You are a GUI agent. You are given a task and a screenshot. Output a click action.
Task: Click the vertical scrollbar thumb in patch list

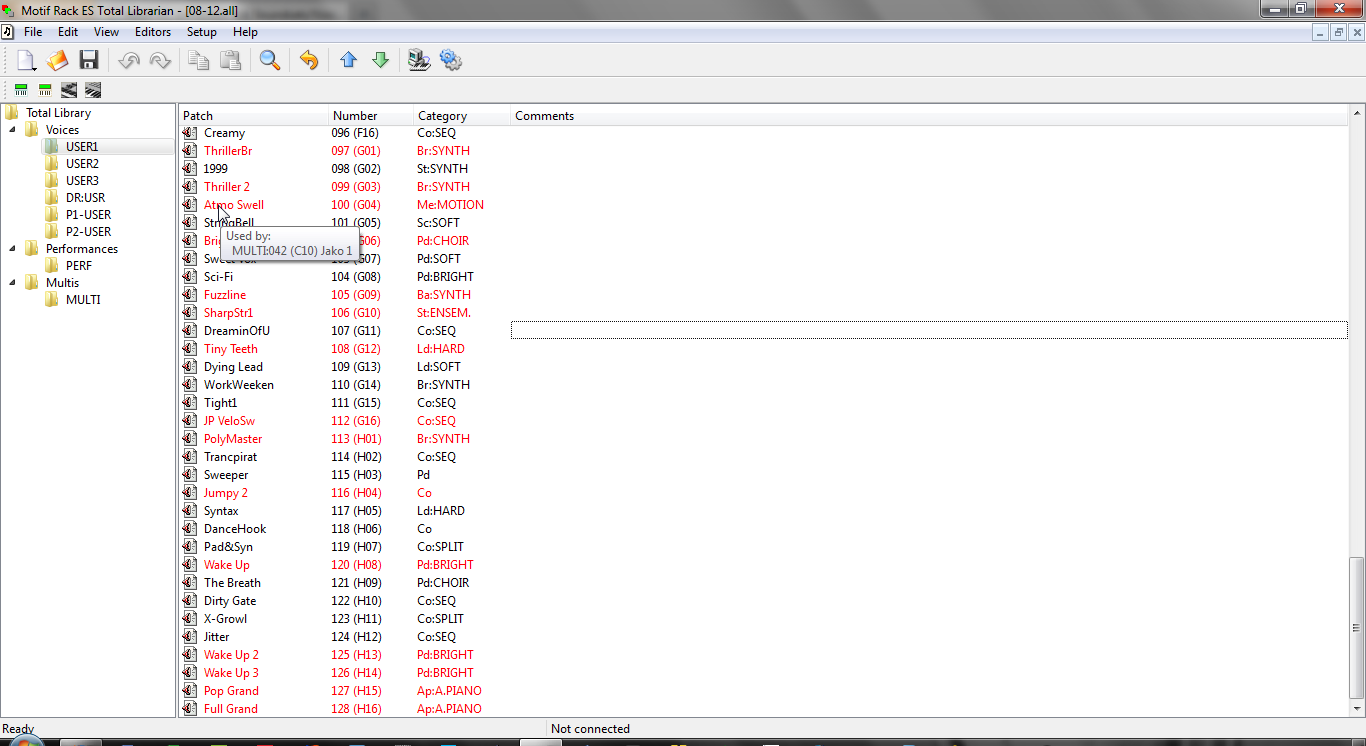[x=1356, y=628]
